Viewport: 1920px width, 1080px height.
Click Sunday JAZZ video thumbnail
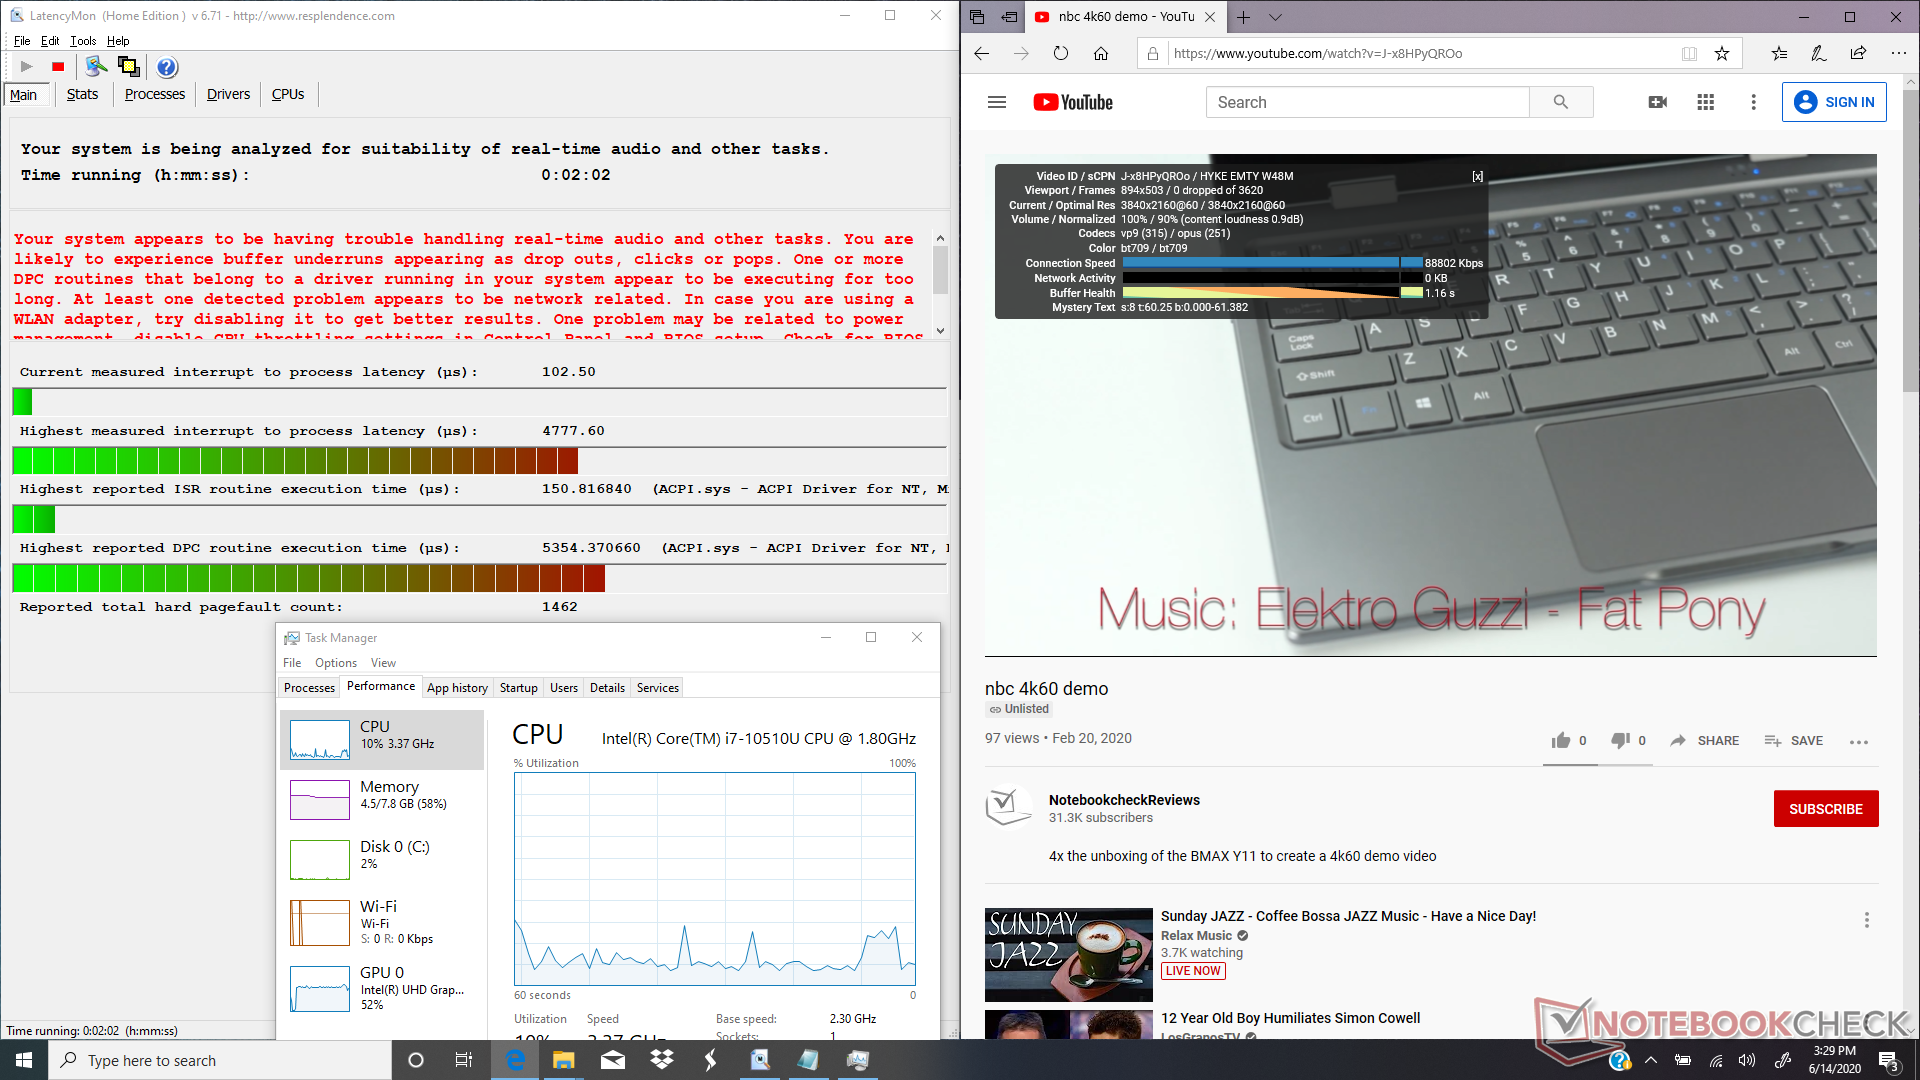click(1069, 955)
